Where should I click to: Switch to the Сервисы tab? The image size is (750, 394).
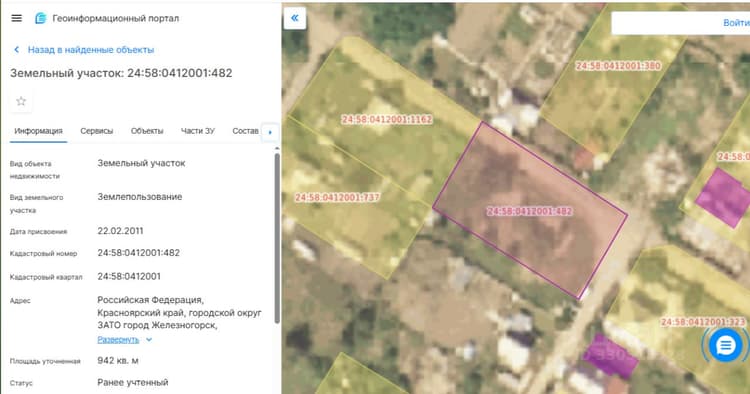(97, 131)
